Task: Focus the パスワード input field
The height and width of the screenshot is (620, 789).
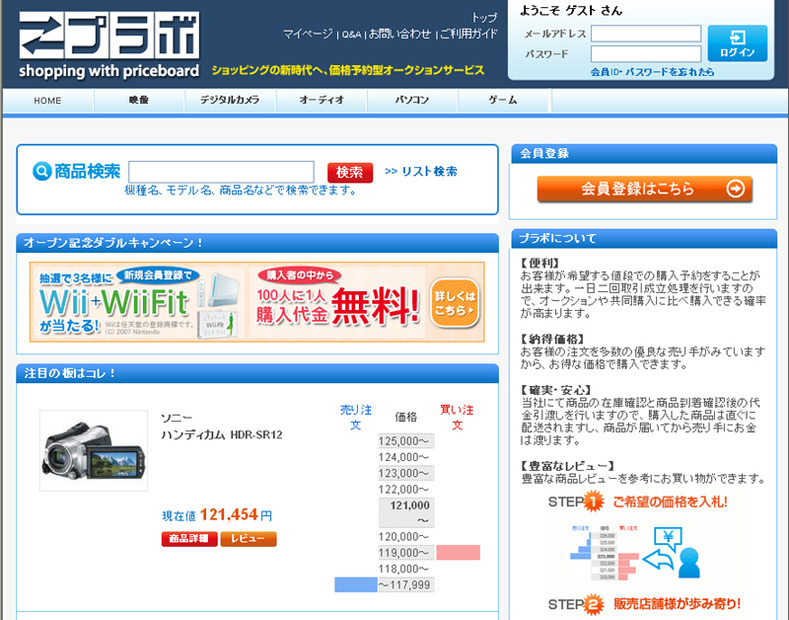Action: [646, 54]
